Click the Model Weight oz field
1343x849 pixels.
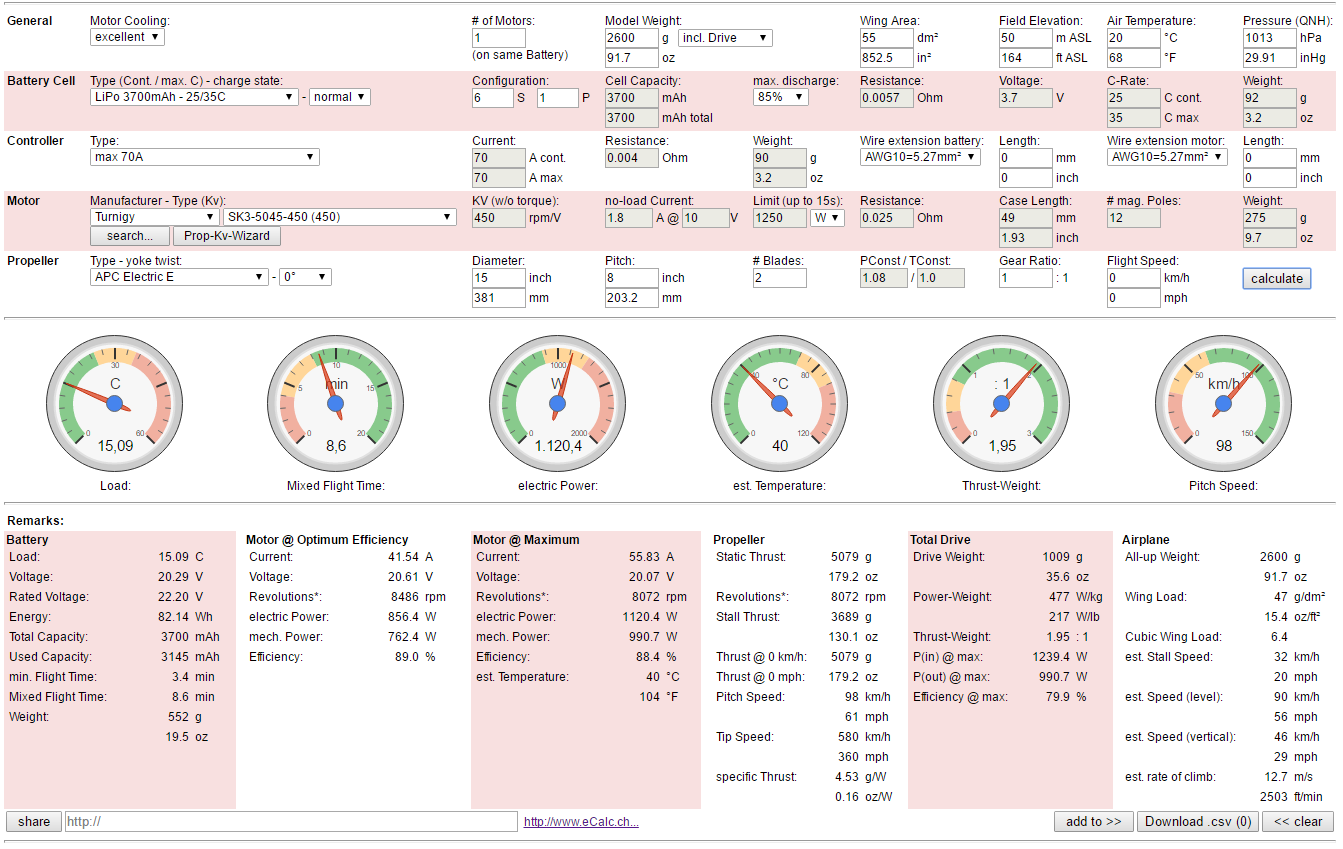pyautogui.click(x=631, y=58)
